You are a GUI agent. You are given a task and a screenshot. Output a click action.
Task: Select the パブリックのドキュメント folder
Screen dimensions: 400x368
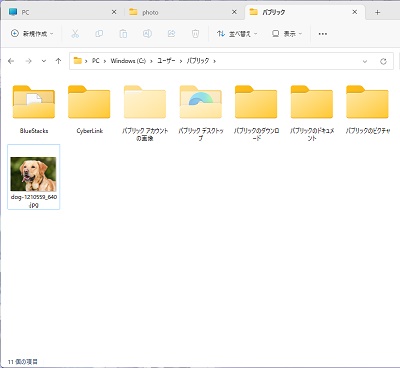312,102
